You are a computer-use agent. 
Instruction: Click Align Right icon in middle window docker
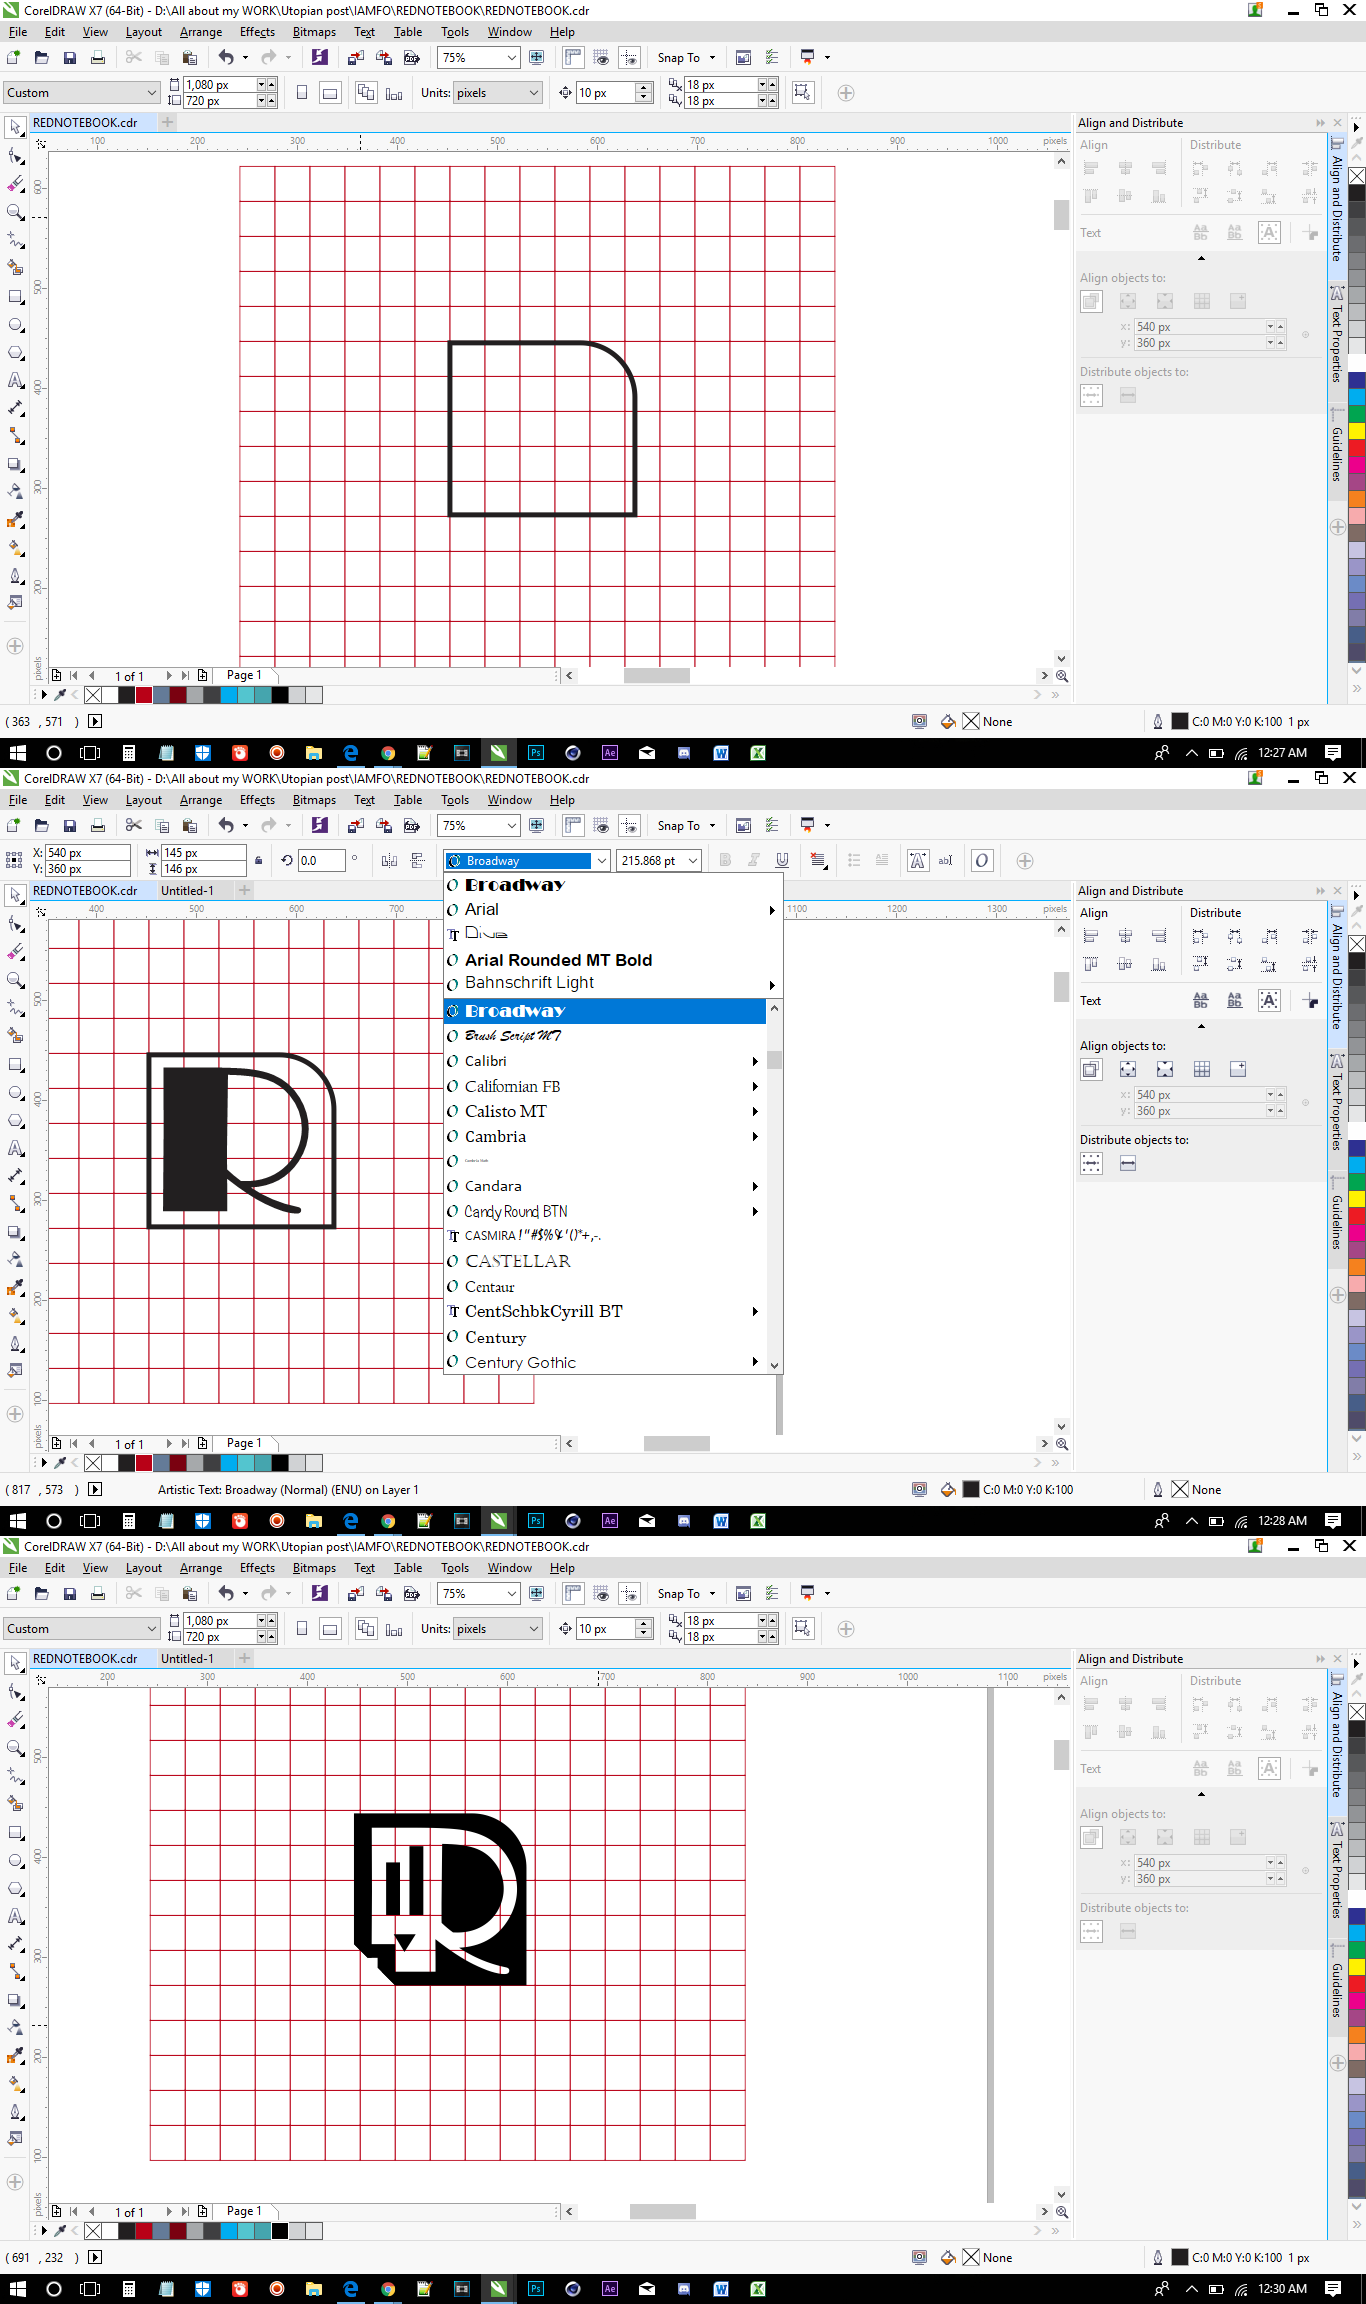point(1159,936)
